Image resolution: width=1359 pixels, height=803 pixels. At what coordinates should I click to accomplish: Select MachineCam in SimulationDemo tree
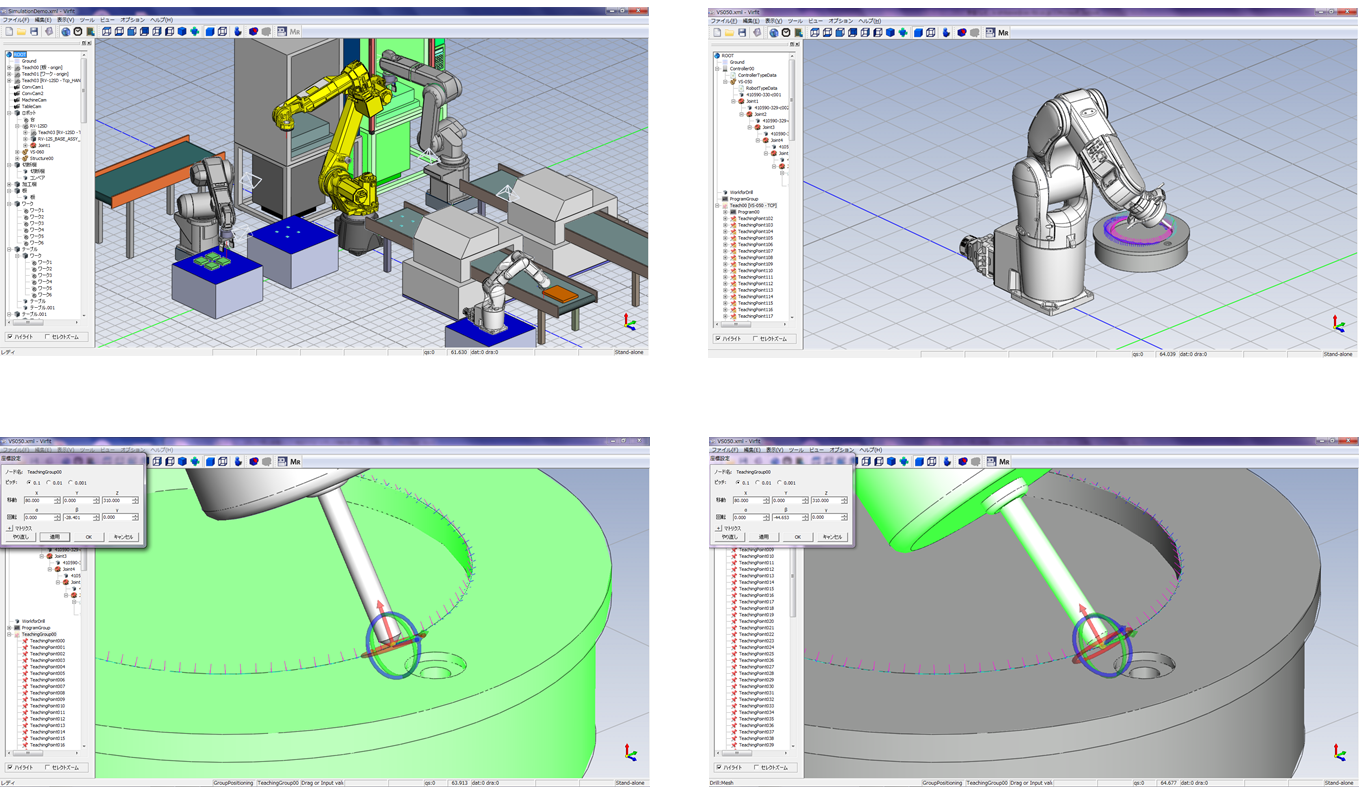[x=34, y=100]
